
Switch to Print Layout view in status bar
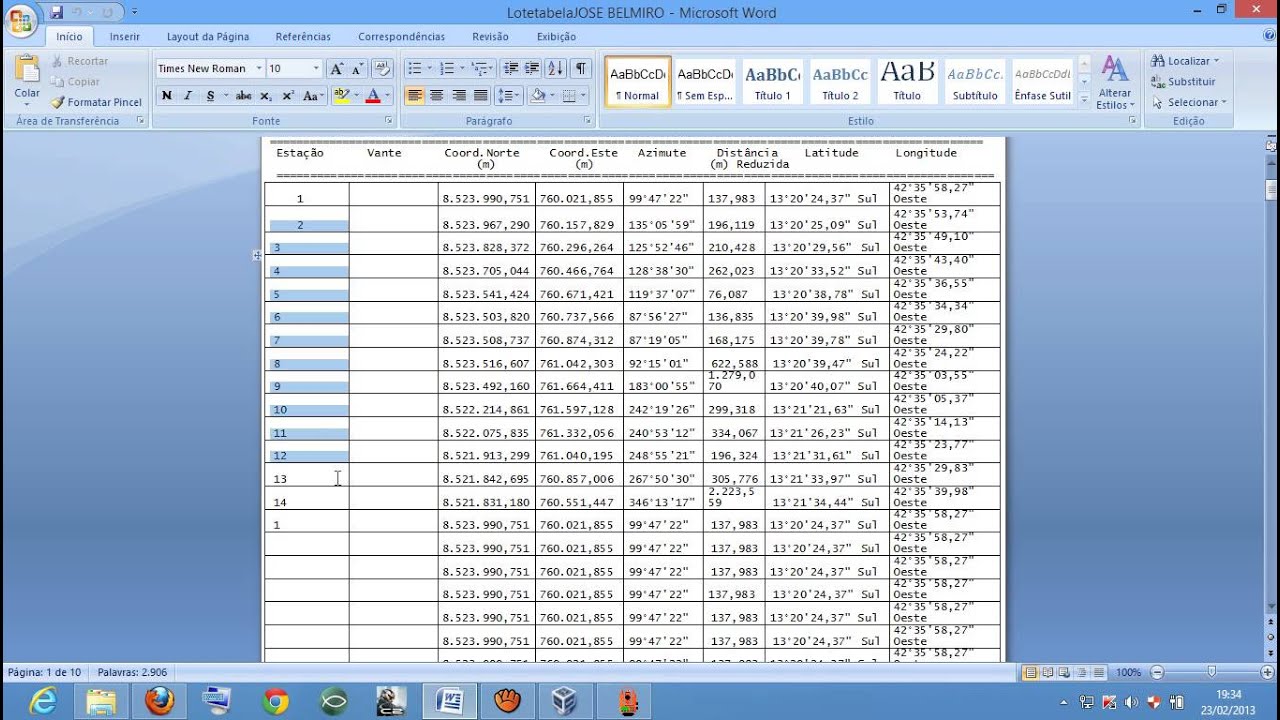[x=1031, y=673]
